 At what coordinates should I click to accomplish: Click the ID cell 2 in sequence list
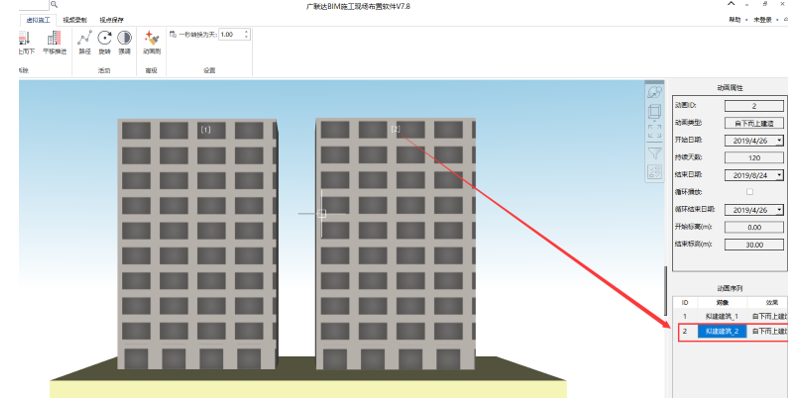(x=684, y=331)
